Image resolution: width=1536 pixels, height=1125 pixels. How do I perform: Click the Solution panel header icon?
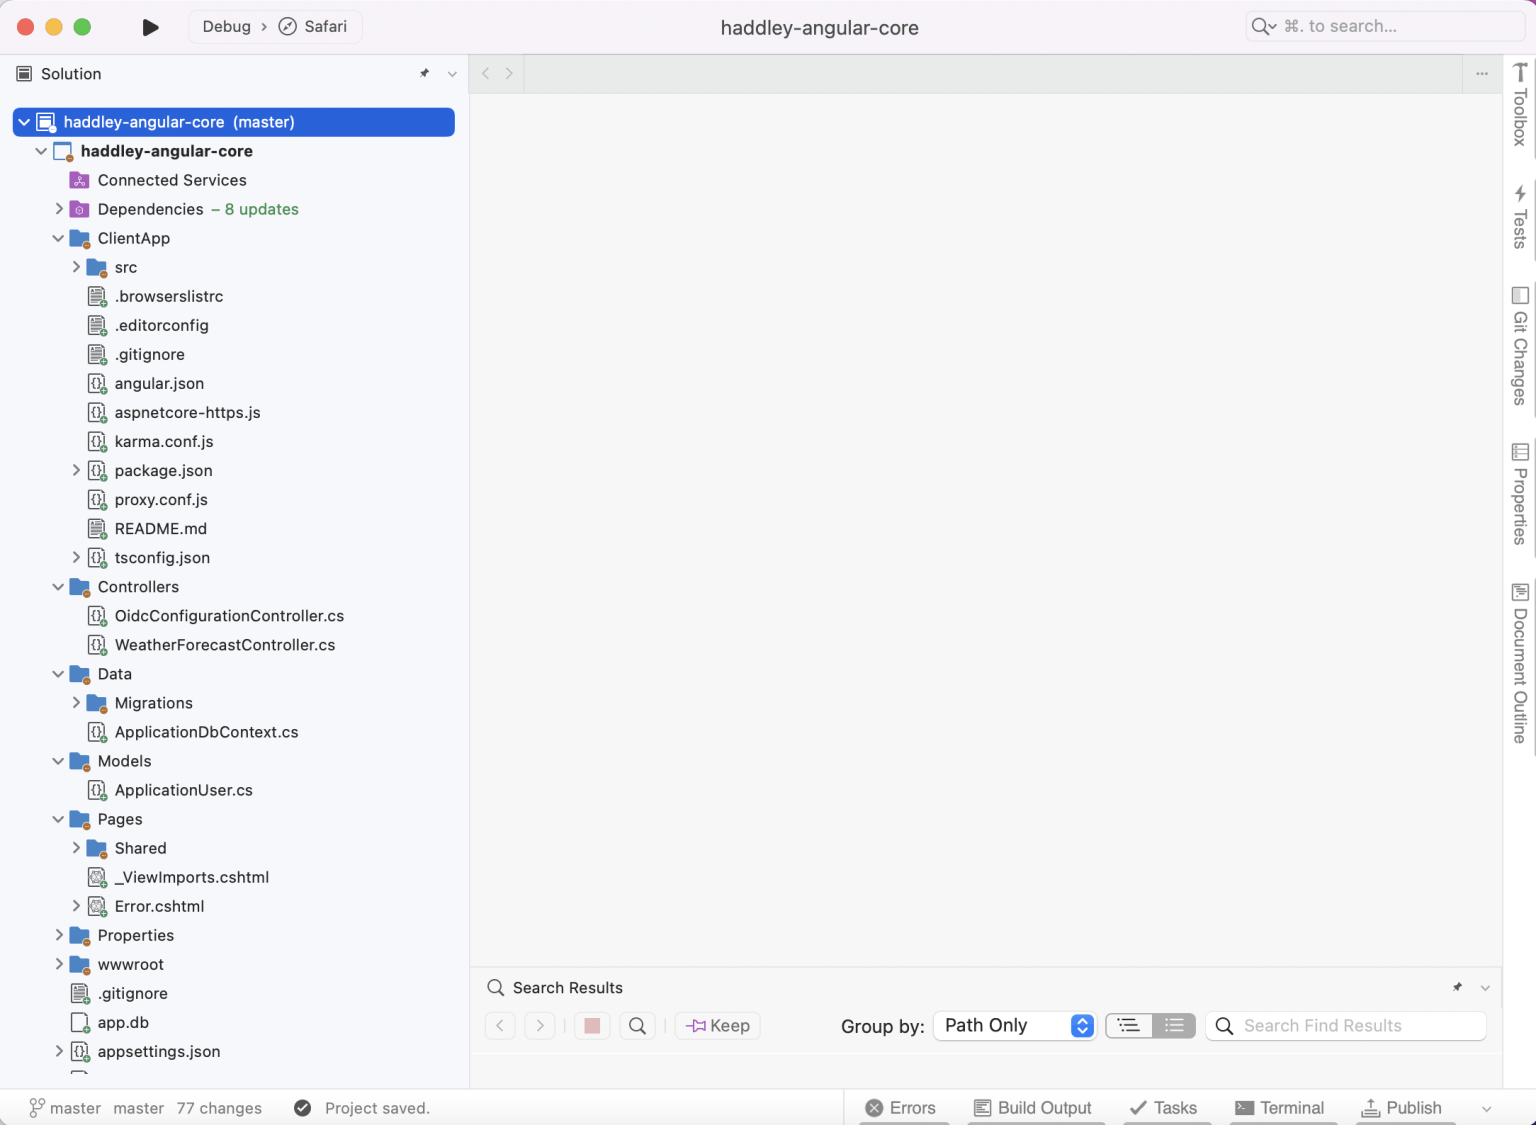(25, 73)
